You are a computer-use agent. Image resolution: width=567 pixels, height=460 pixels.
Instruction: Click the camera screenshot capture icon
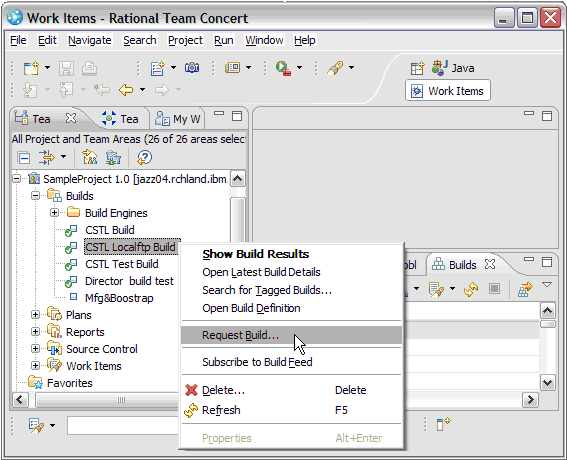192,68
